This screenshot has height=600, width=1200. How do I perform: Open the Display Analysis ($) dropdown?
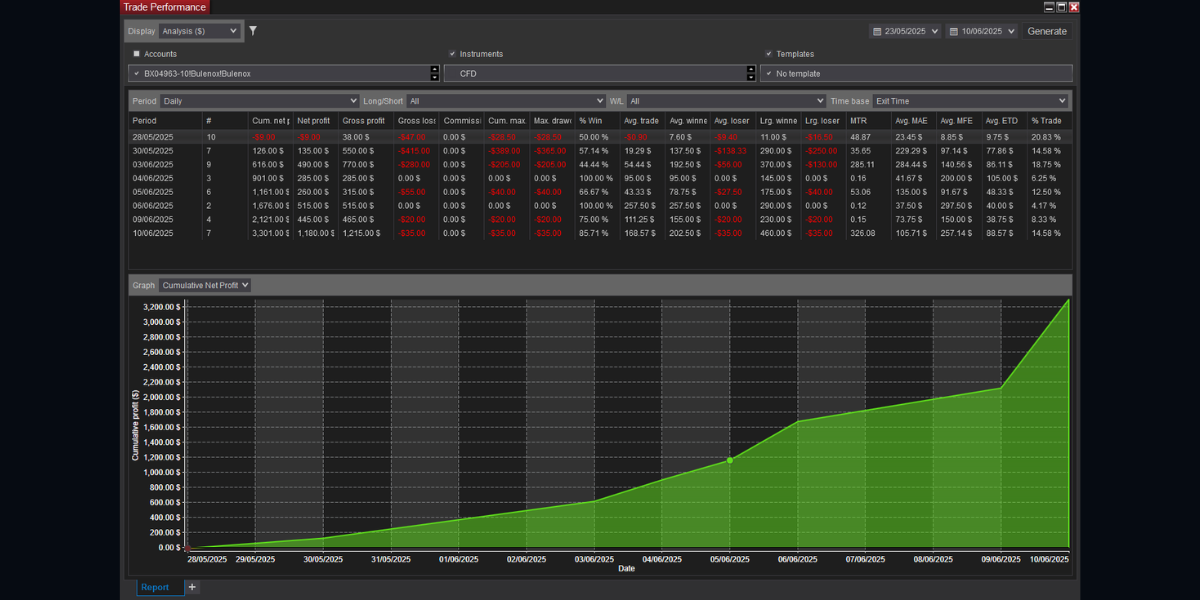point(200,31)
